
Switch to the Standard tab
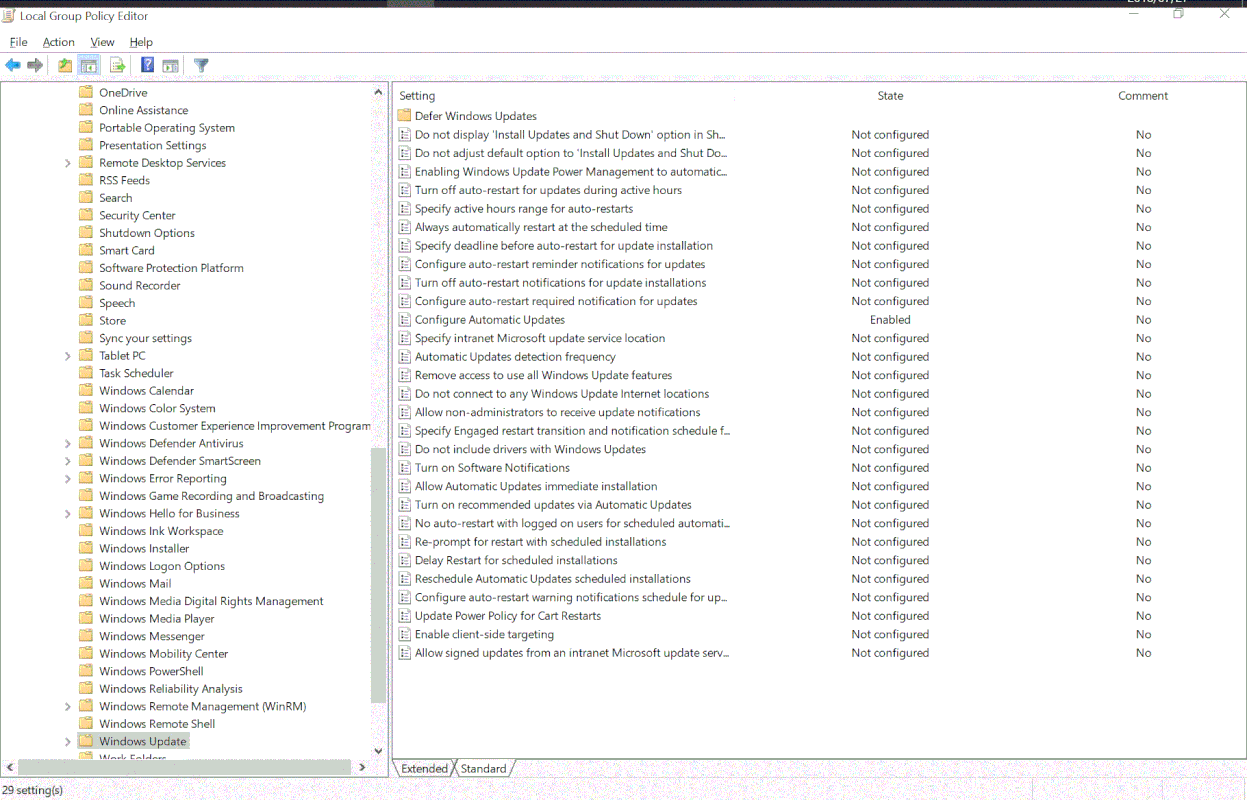coord(483,768)
